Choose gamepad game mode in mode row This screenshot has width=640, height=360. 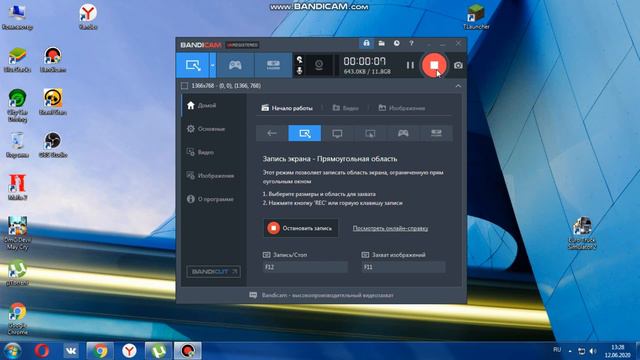(403, 133)
